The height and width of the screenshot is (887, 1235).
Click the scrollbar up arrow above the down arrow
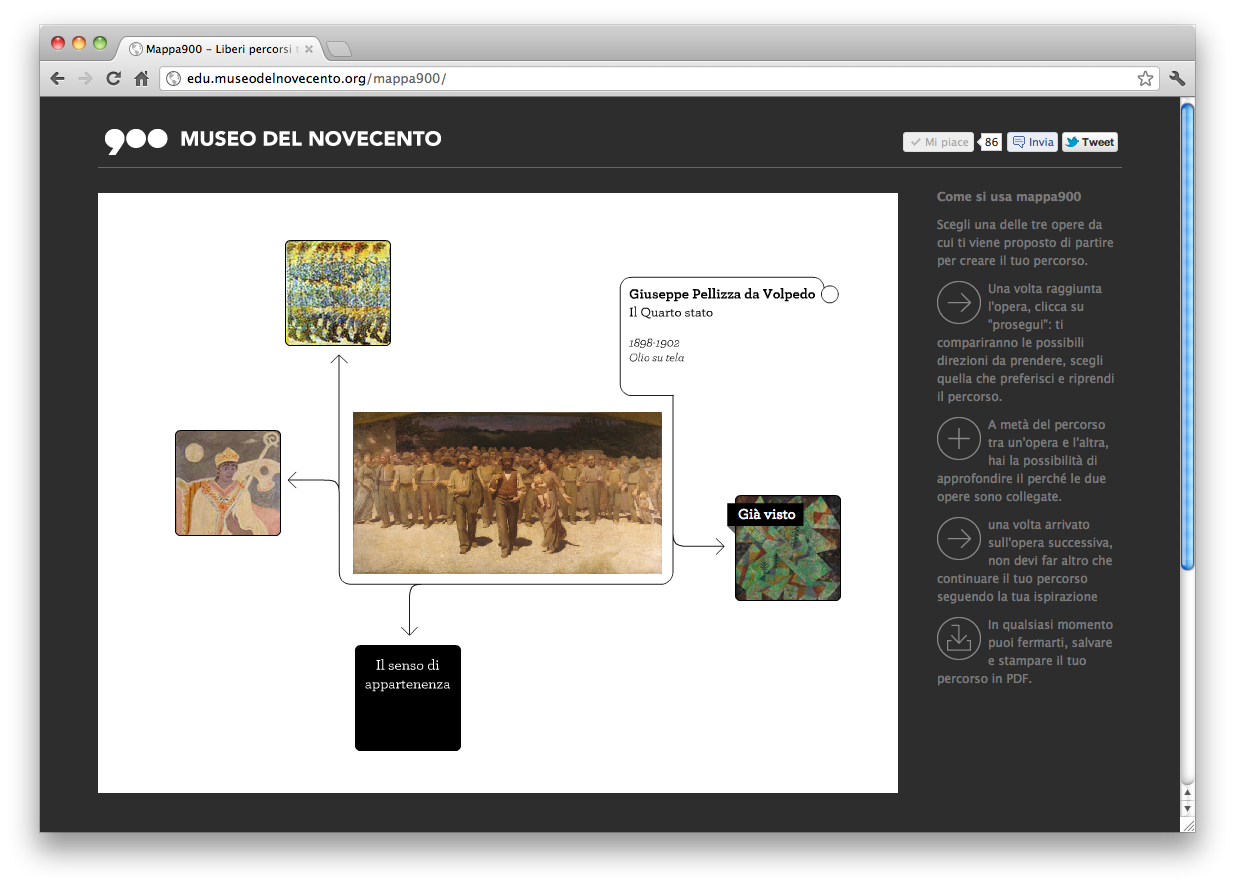click(1187, 792)
